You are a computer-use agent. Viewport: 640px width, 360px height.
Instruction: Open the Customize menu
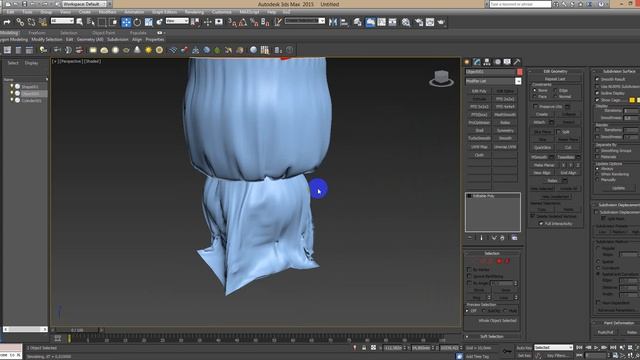(x=222, y=12)
